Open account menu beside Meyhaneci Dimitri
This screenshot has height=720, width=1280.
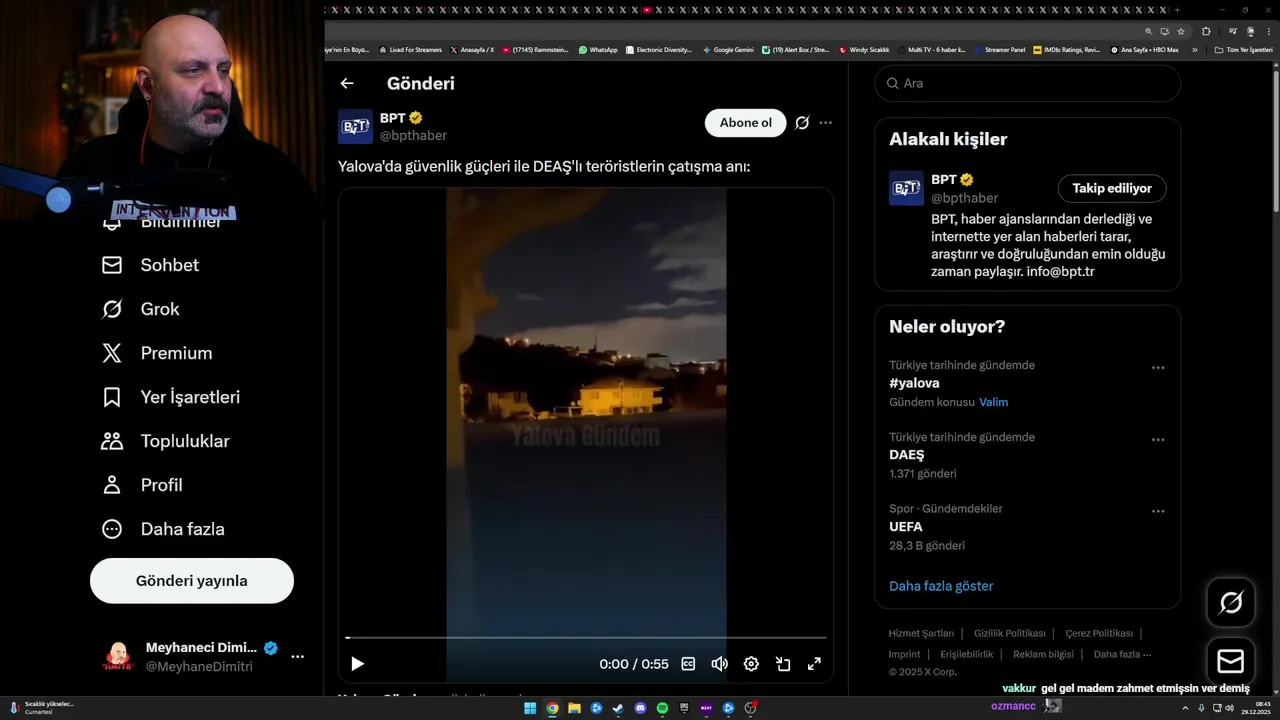pos(297,657)
